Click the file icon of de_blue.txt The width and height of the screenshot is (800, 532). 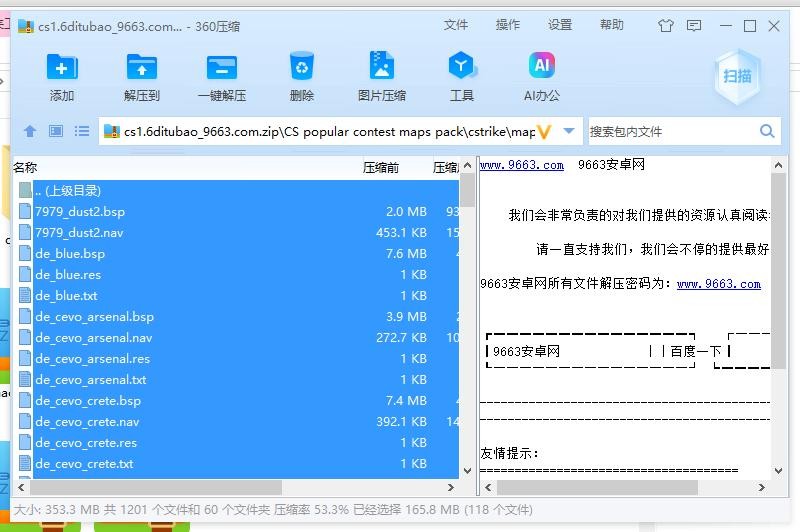25,295
